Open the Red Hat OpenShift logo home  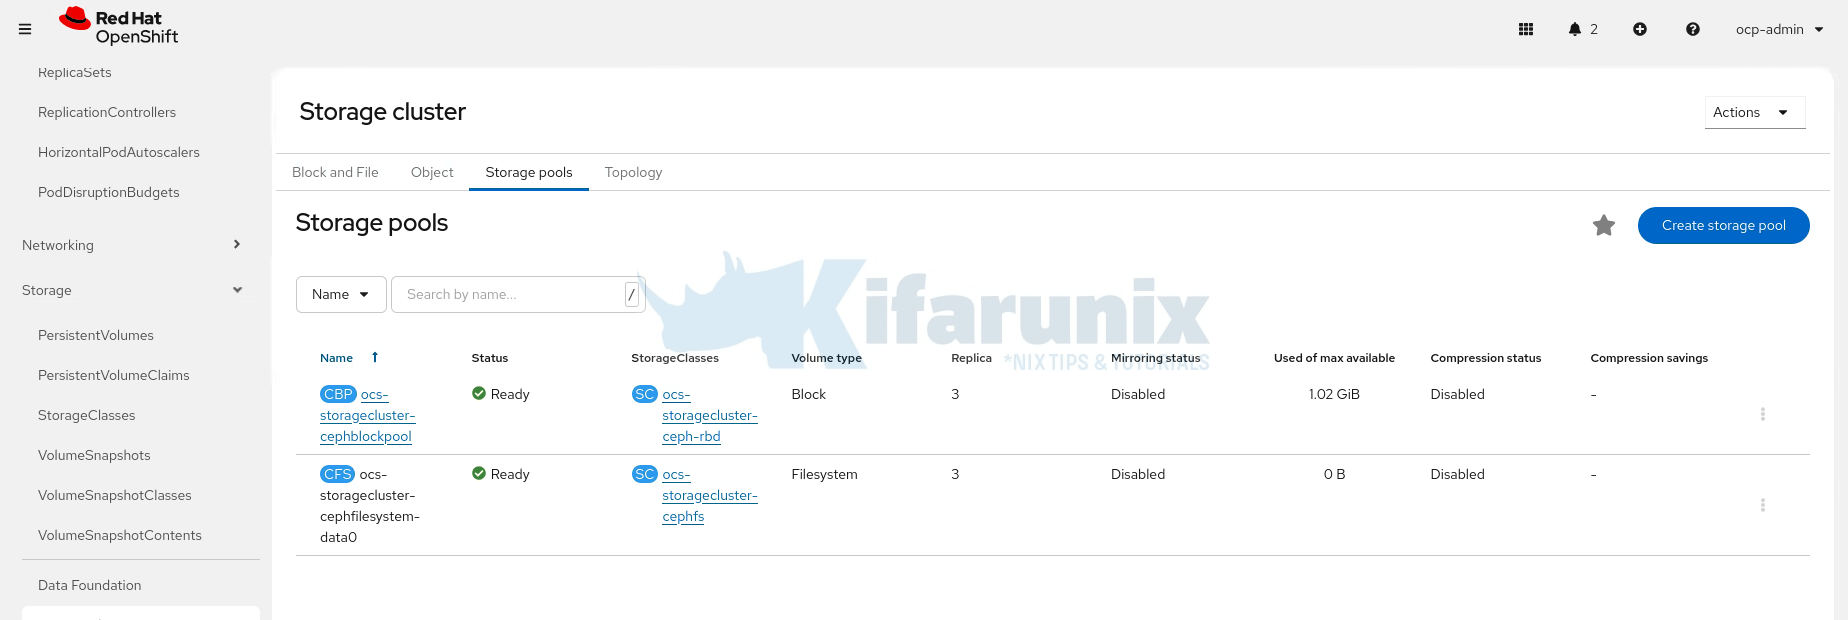pyautogui.click(x=119, y=27)
